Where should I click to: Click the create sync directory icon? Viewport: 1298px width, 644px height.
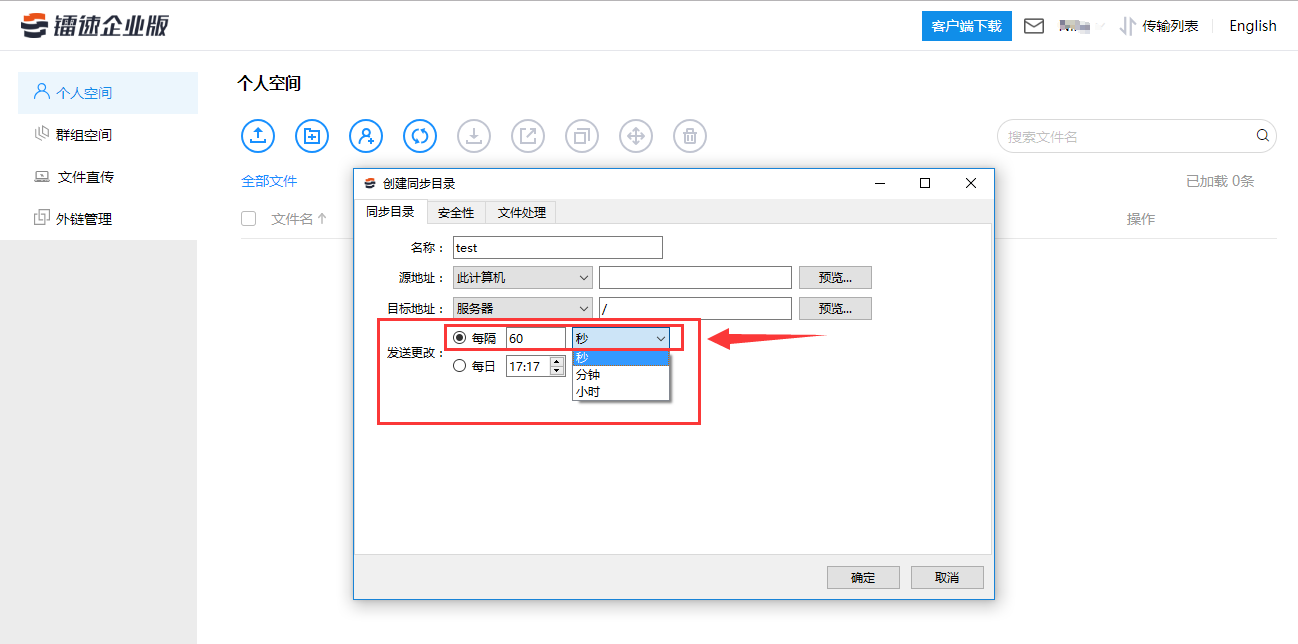[419, 136]
